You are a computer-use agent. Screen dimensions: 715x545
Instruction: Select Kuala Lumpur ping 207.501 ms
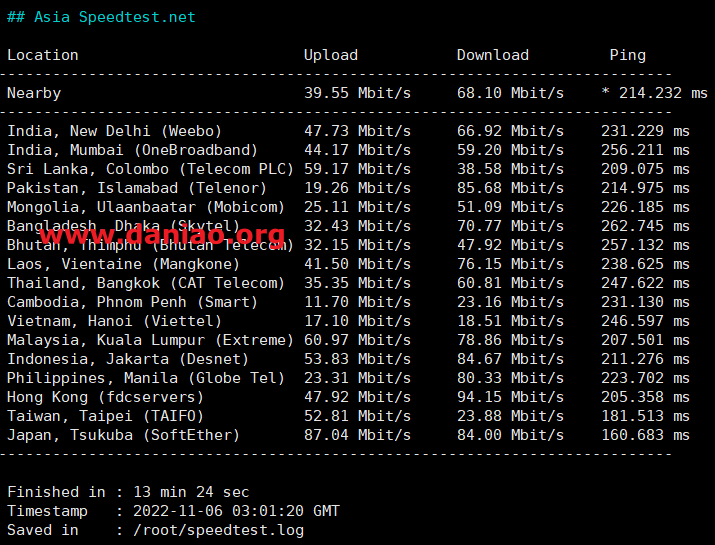coord(645,340)
